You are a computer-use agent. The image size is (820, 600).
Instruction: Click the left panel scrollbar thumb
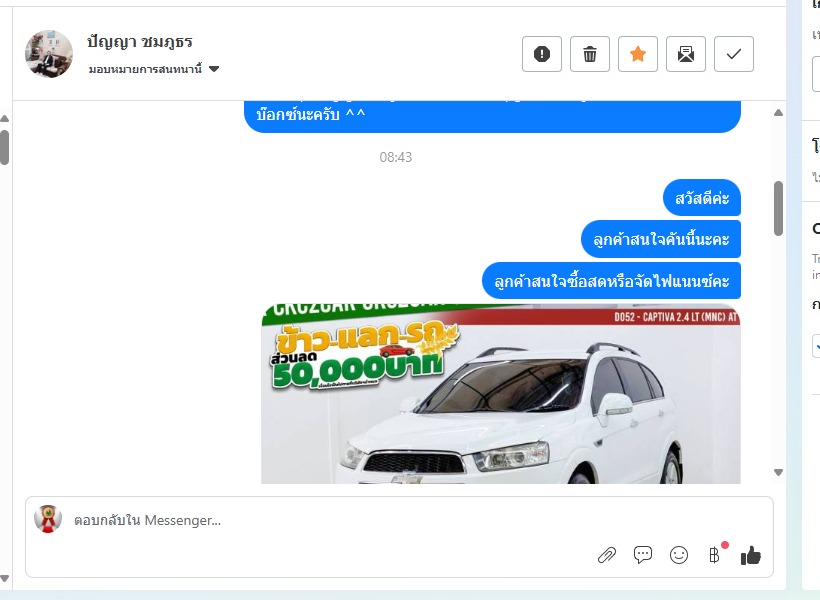[4, 148]
